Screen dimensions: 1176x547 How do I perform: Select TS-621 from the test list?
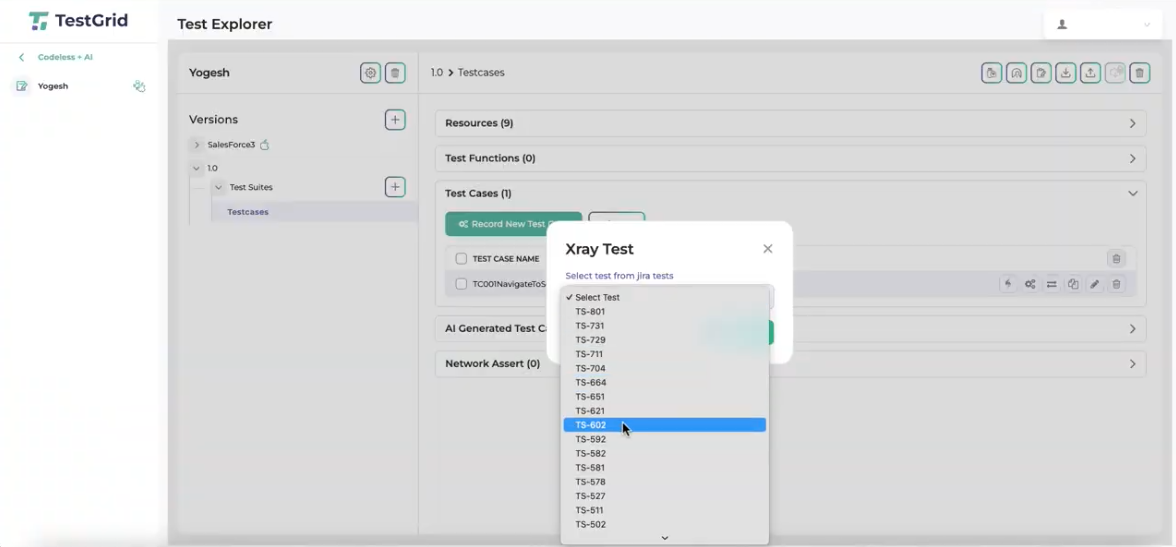tap(664, 411)
